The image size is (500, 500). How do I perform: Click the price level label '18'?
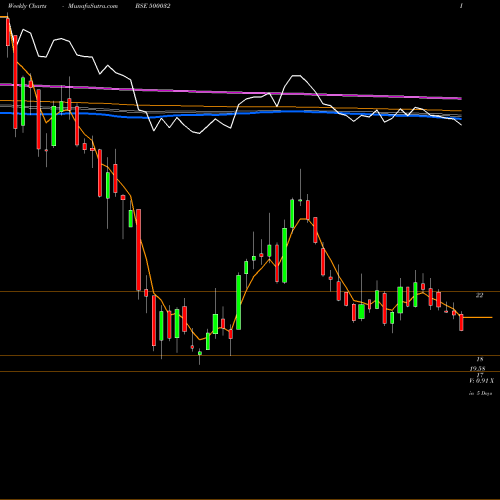tap(480, 359)
